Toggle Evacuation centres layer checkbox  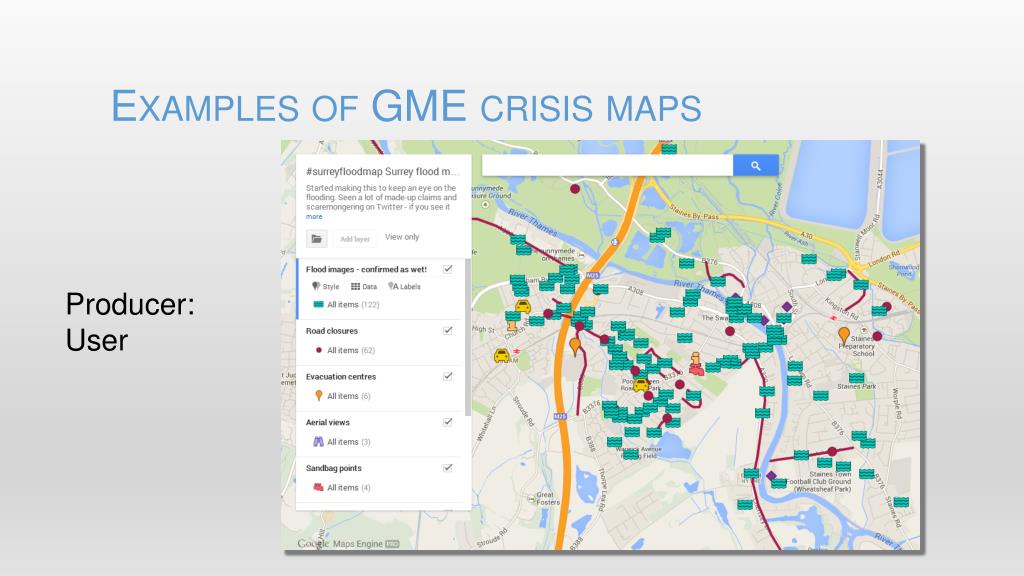pyautogui.click(x=448, y=376)
